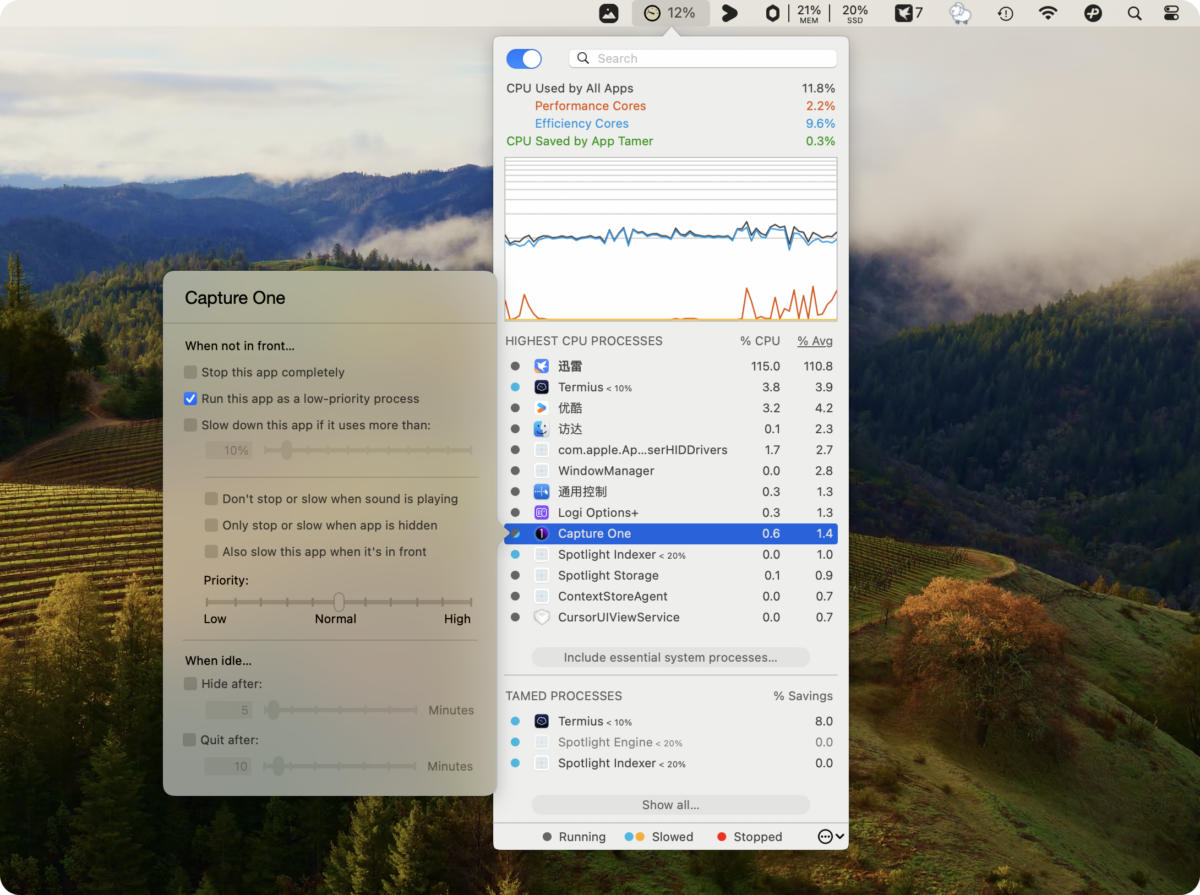Check Don't stop or slow when sound is playing
The image size is (1200, 895).
[211, 498]
